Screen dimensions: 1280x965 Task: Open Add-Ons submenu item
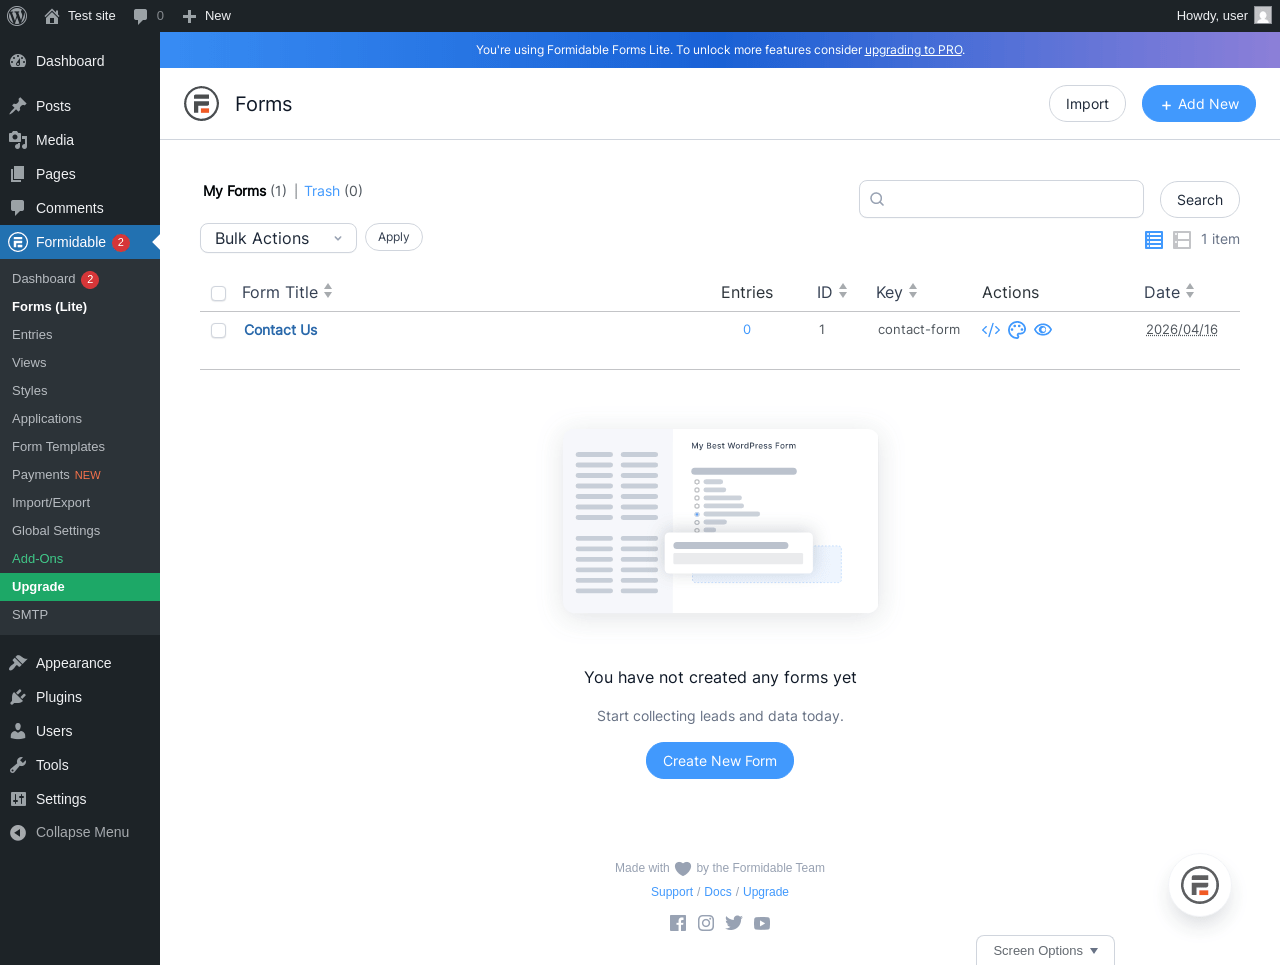tap(80, 559)
